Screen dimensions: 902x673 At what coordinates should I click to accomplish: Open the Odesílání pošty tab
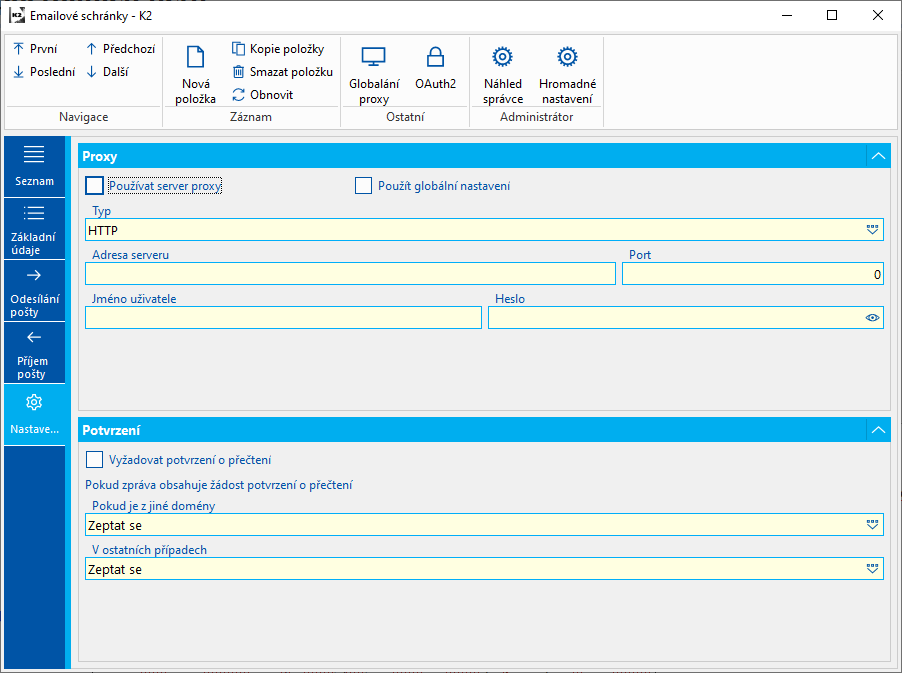pos(34,290)
